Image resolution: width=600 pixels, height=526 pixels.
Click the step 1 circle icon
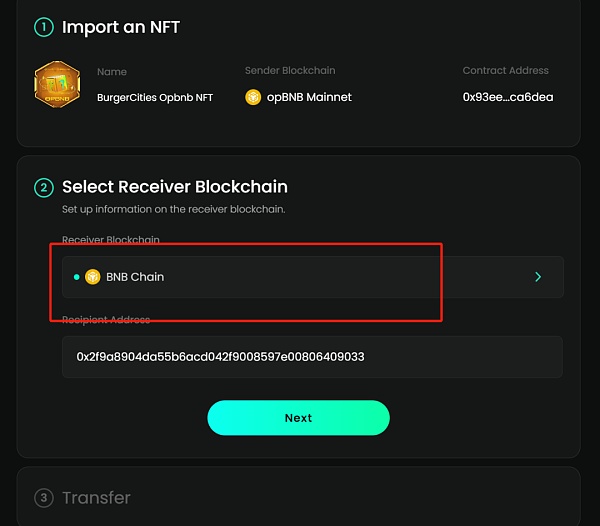[x=43, y=27]
